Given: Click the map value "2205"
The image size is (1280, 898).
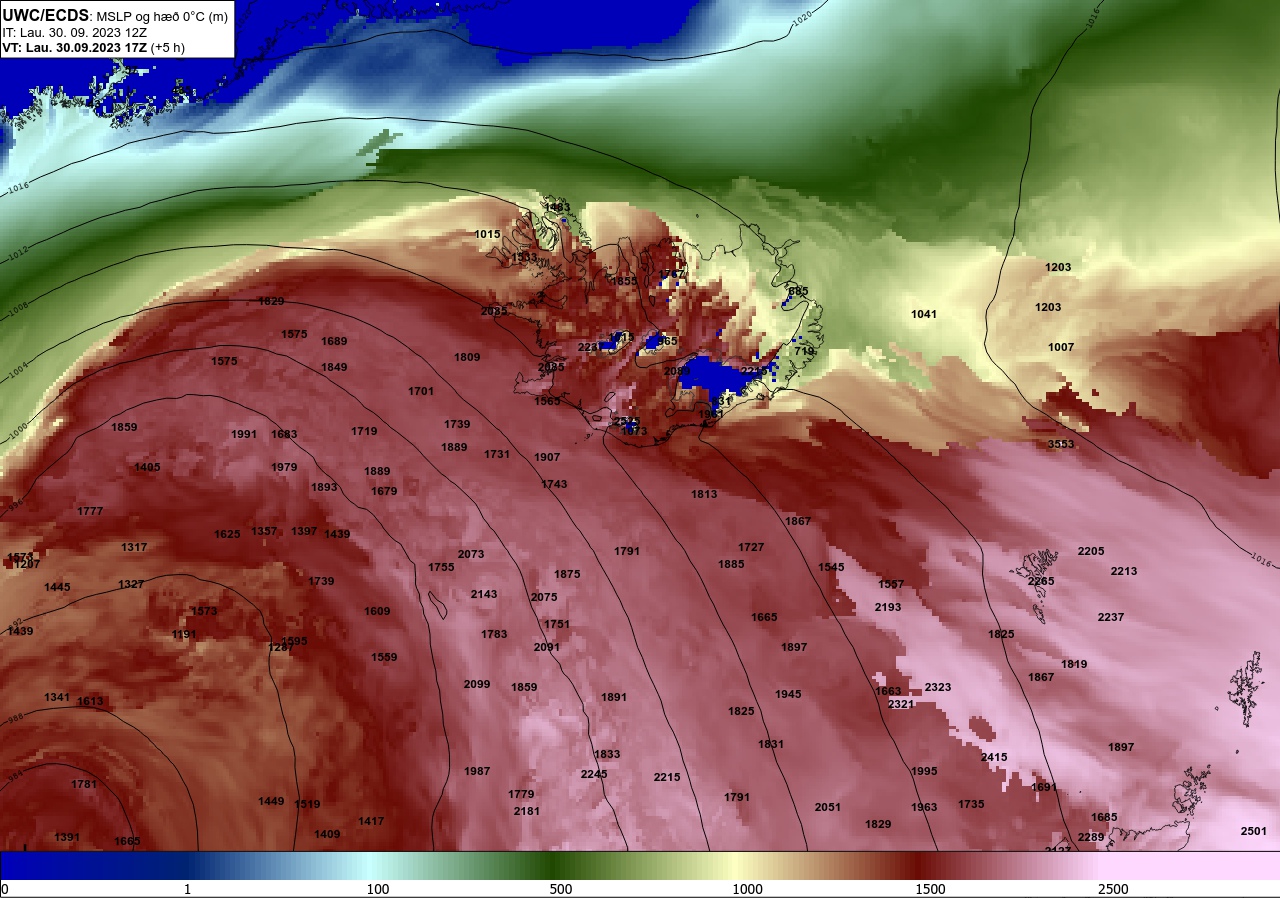Looking at the screenshot, I should click(1091, 551).
